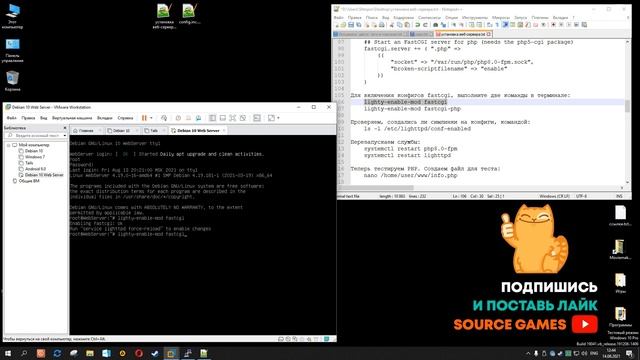Click Notepad++'s Print toolbar icon

pos(382,25)
